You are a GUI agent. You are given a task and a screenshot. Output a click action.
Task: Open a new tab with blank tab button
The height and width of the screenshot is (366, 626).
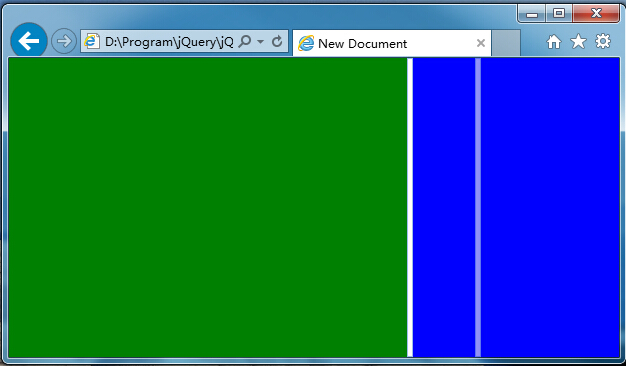(x=506, y=43)
